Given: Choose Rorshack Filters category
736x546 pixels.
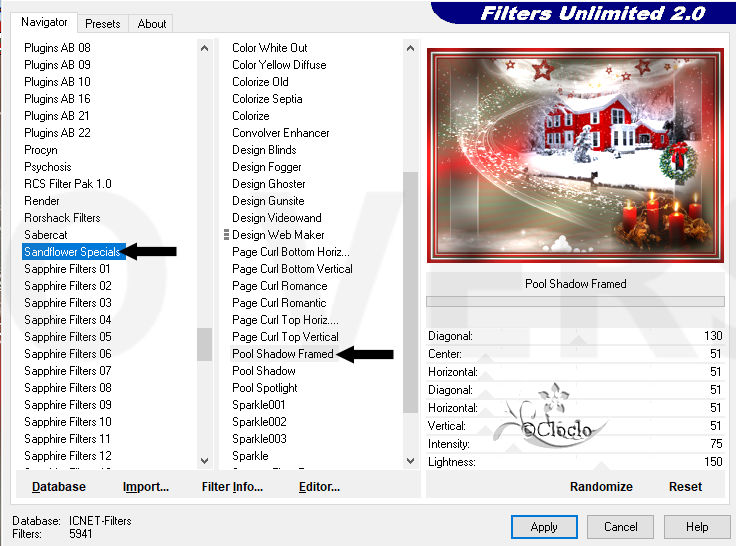Looking at the screenshot, I should tap(62, 218).
